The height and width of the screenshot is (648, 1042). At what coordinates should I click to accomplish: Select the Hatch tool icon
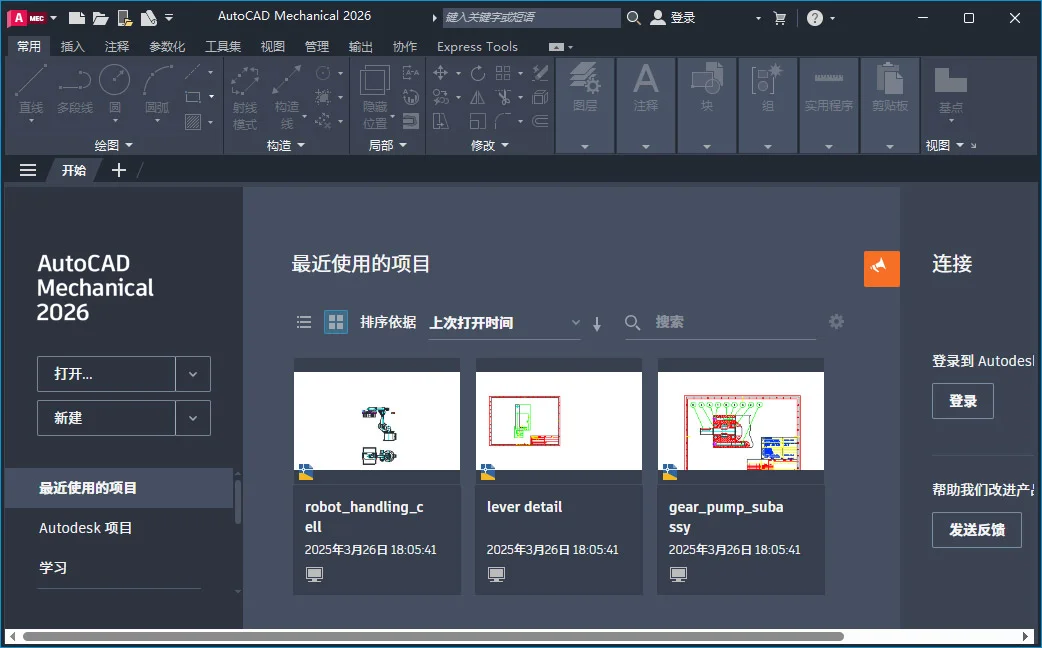pyautogui.click(x=193, y=122)
